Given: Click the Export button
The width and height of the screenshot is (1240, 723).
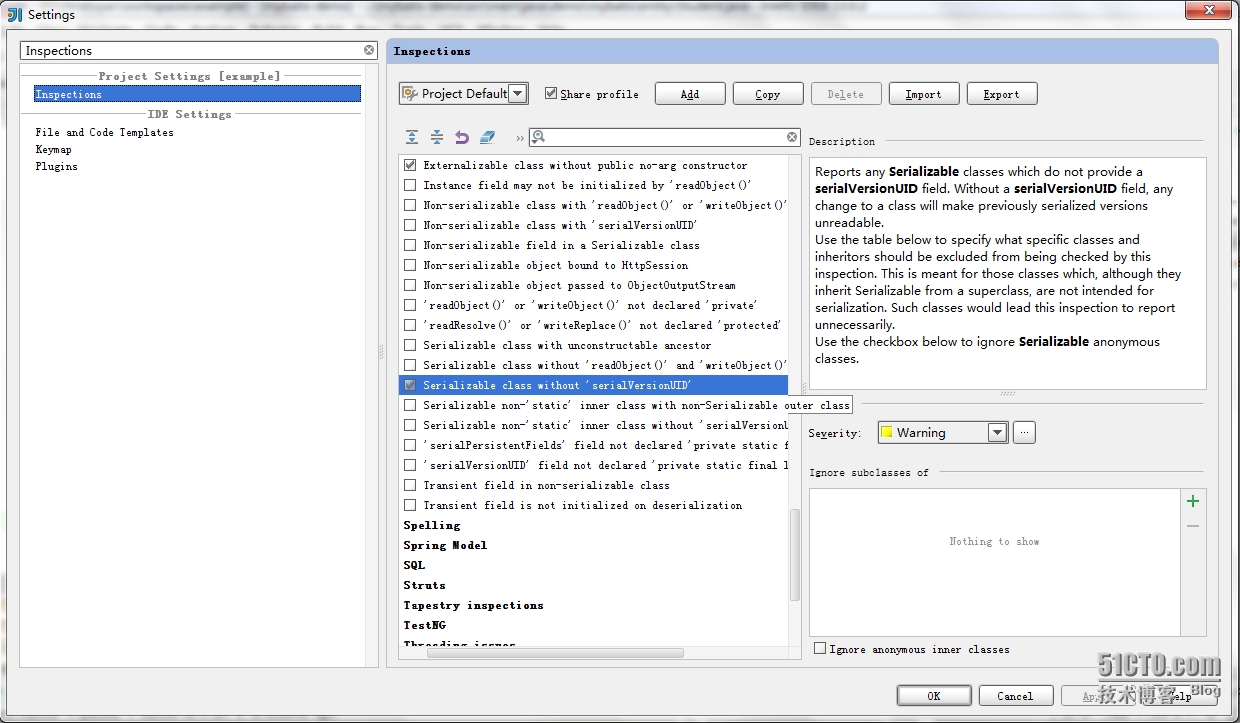Looking at the screenshot, I should coord(1001,94).
